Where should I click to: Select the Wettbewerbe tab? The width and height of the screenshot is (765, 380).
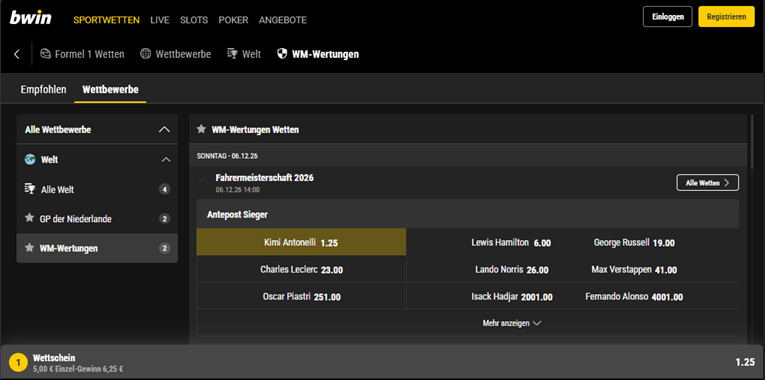tap(110, 90)
